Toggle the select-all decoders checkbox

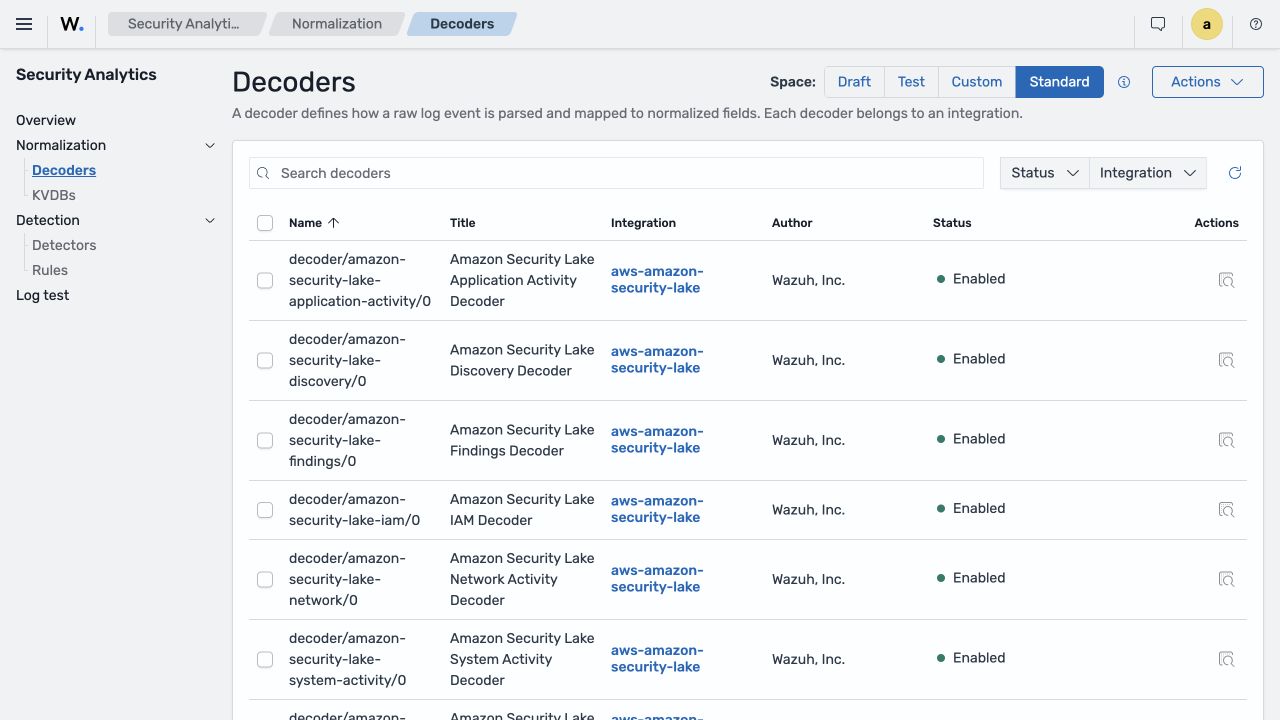(265, 223)
